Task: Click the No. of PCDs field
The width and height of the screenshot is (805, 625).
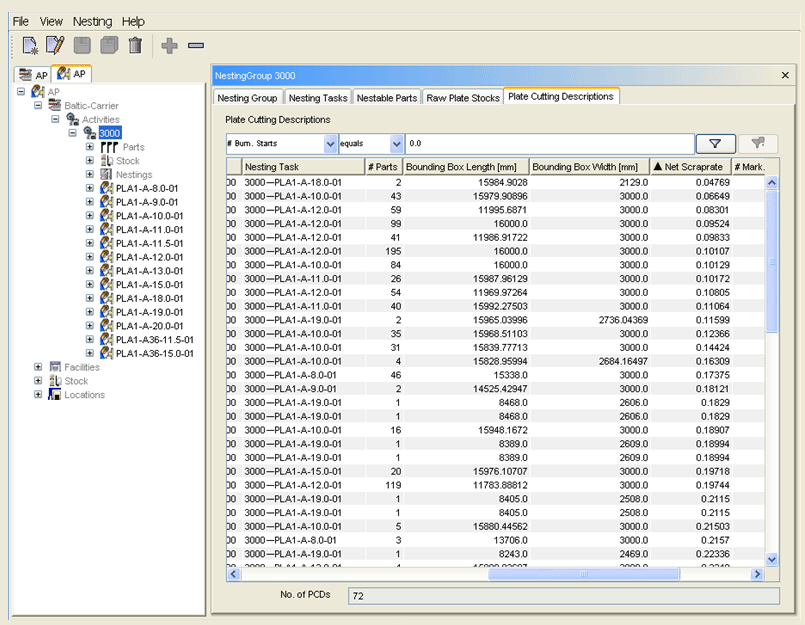Action: pos(564,596)
